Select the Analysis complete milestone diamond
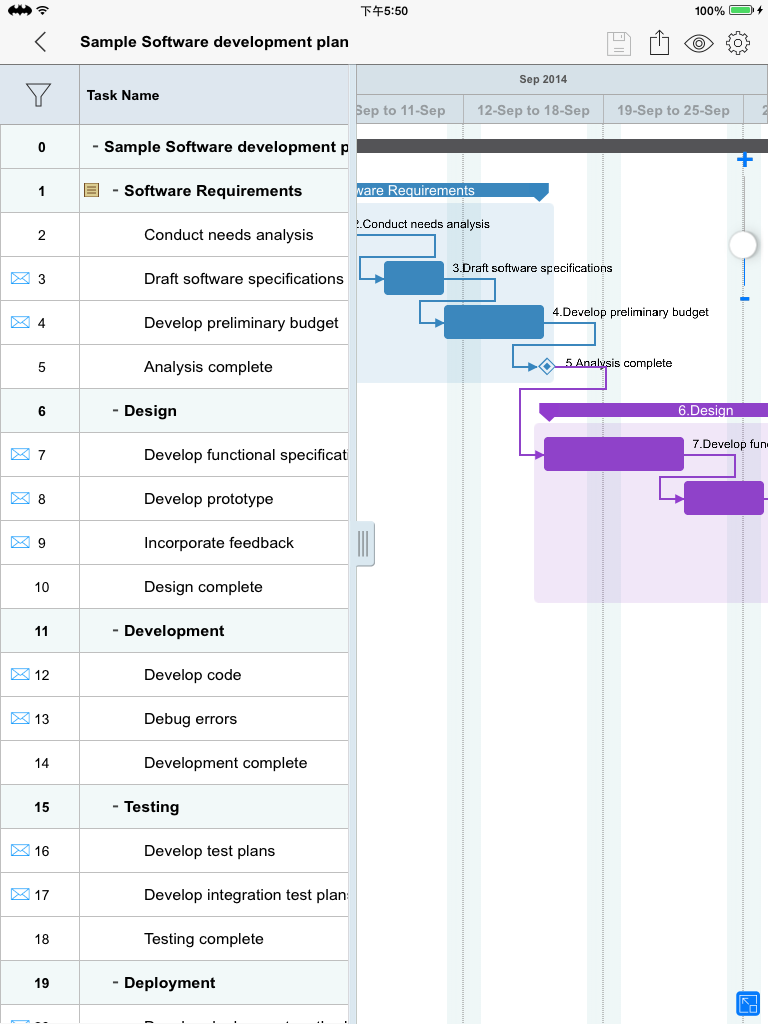This screenshot has height=1024, width=768. [x=547, y=366]
